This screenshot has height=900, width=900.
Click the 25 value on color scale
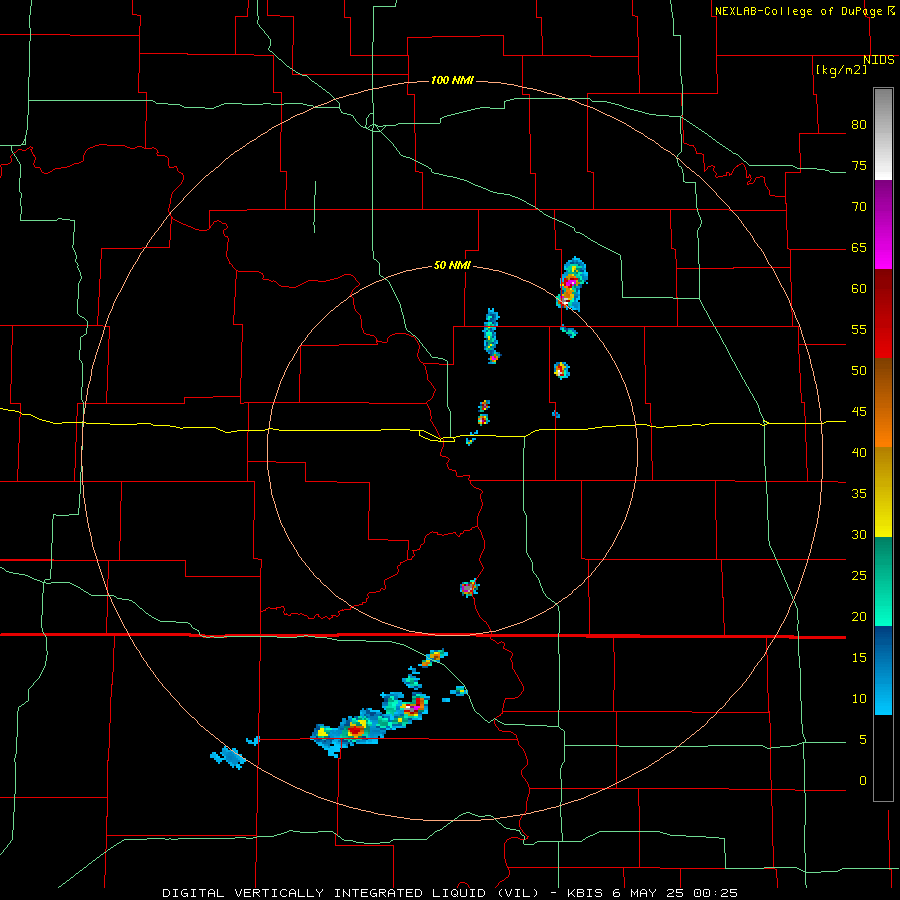click(859, 575)
